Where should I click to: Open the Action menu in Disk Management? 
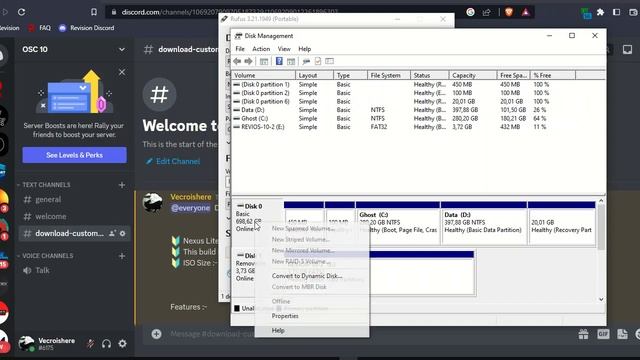click(261, 49)
